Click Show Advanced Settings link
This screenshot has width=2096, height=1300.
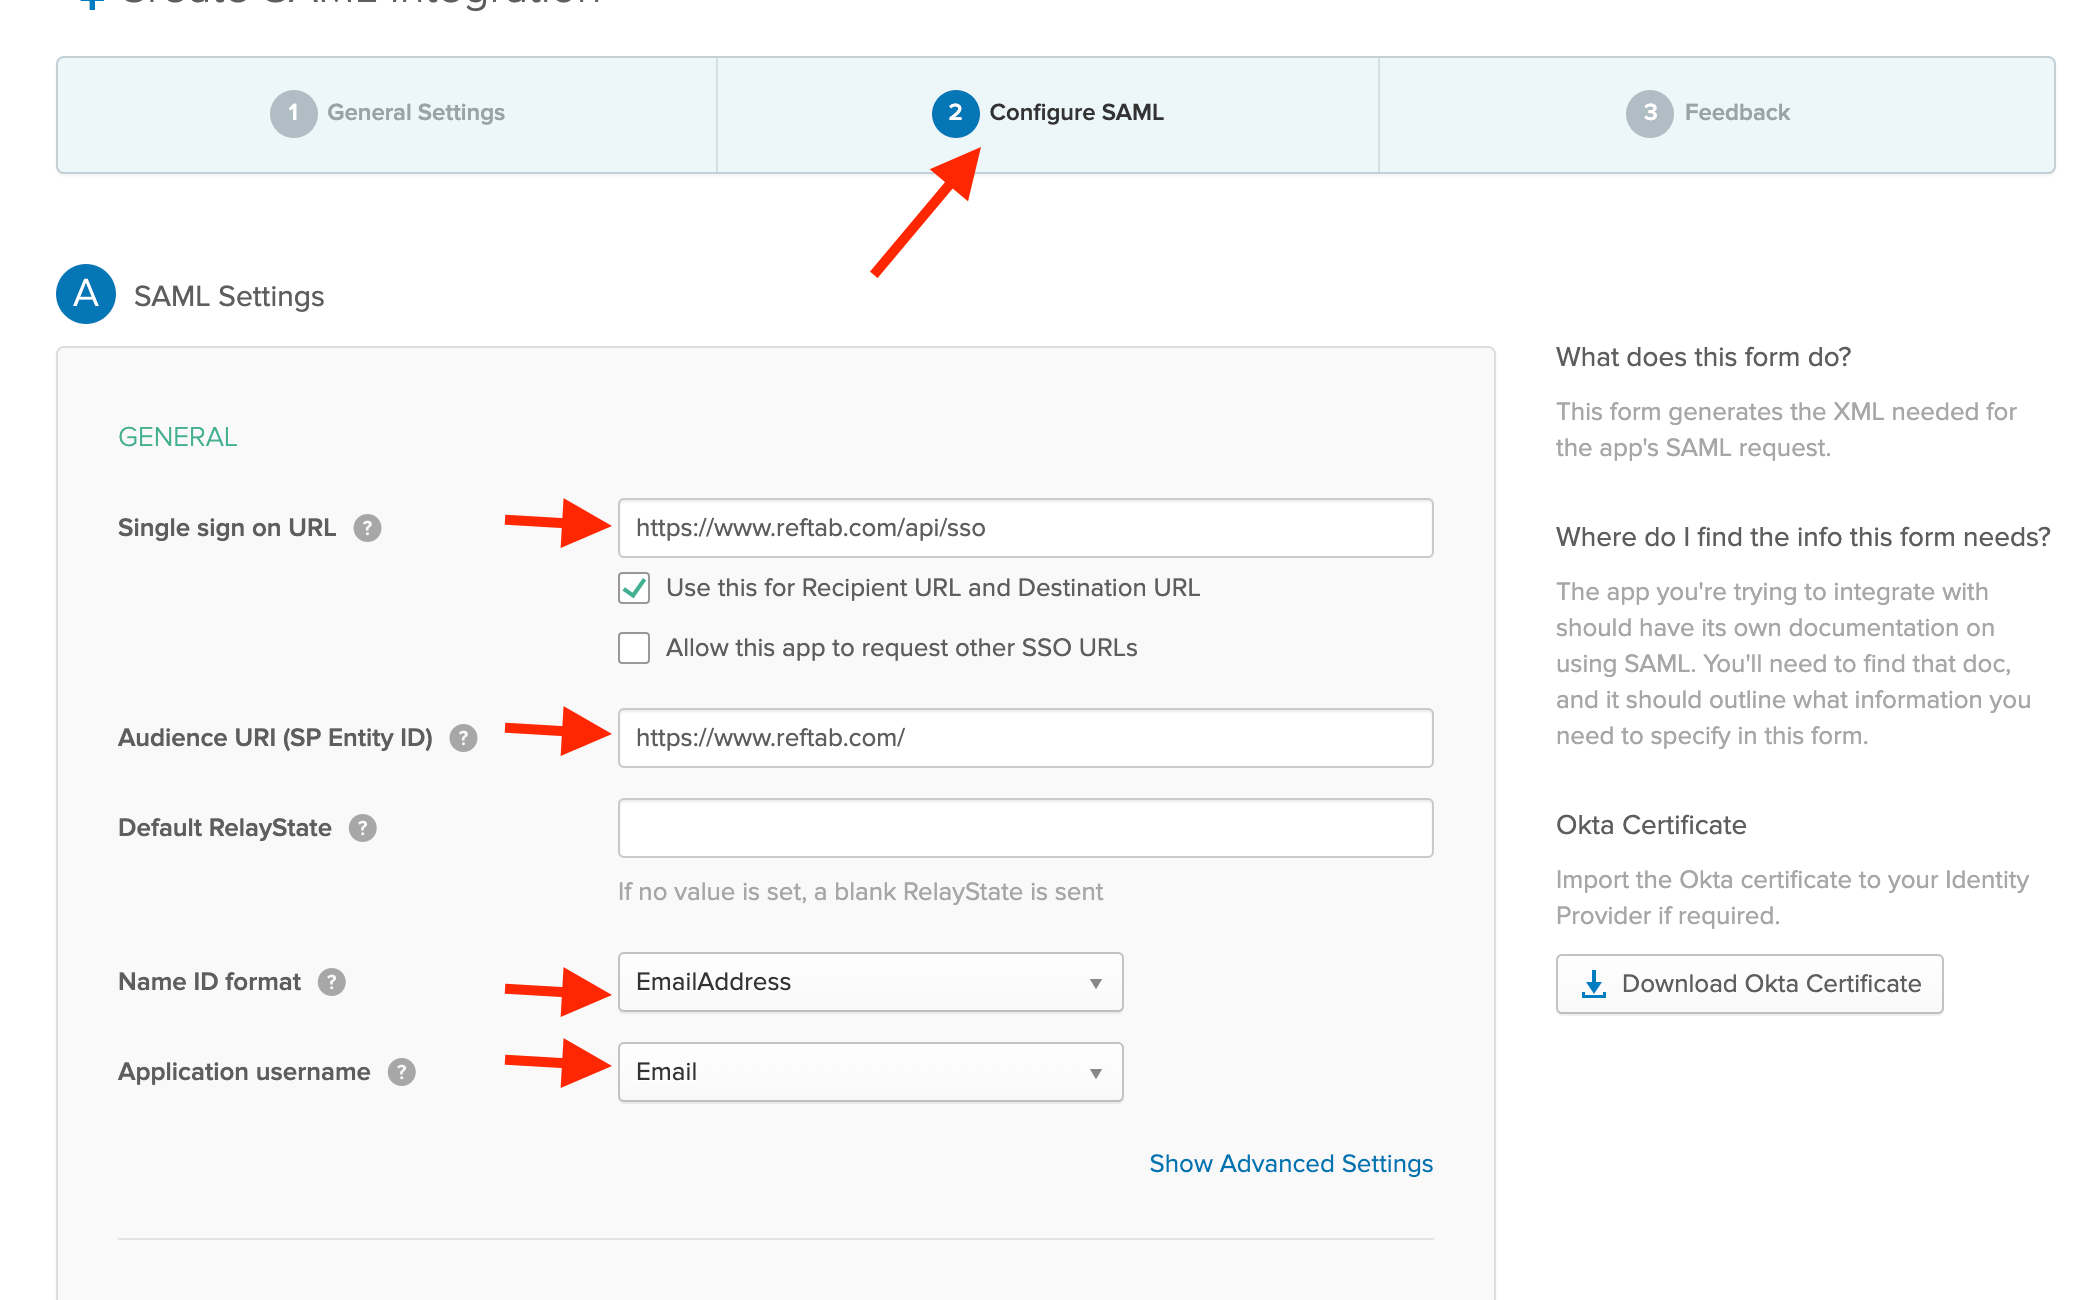pyautogui.click(x=1291, y=1164)
